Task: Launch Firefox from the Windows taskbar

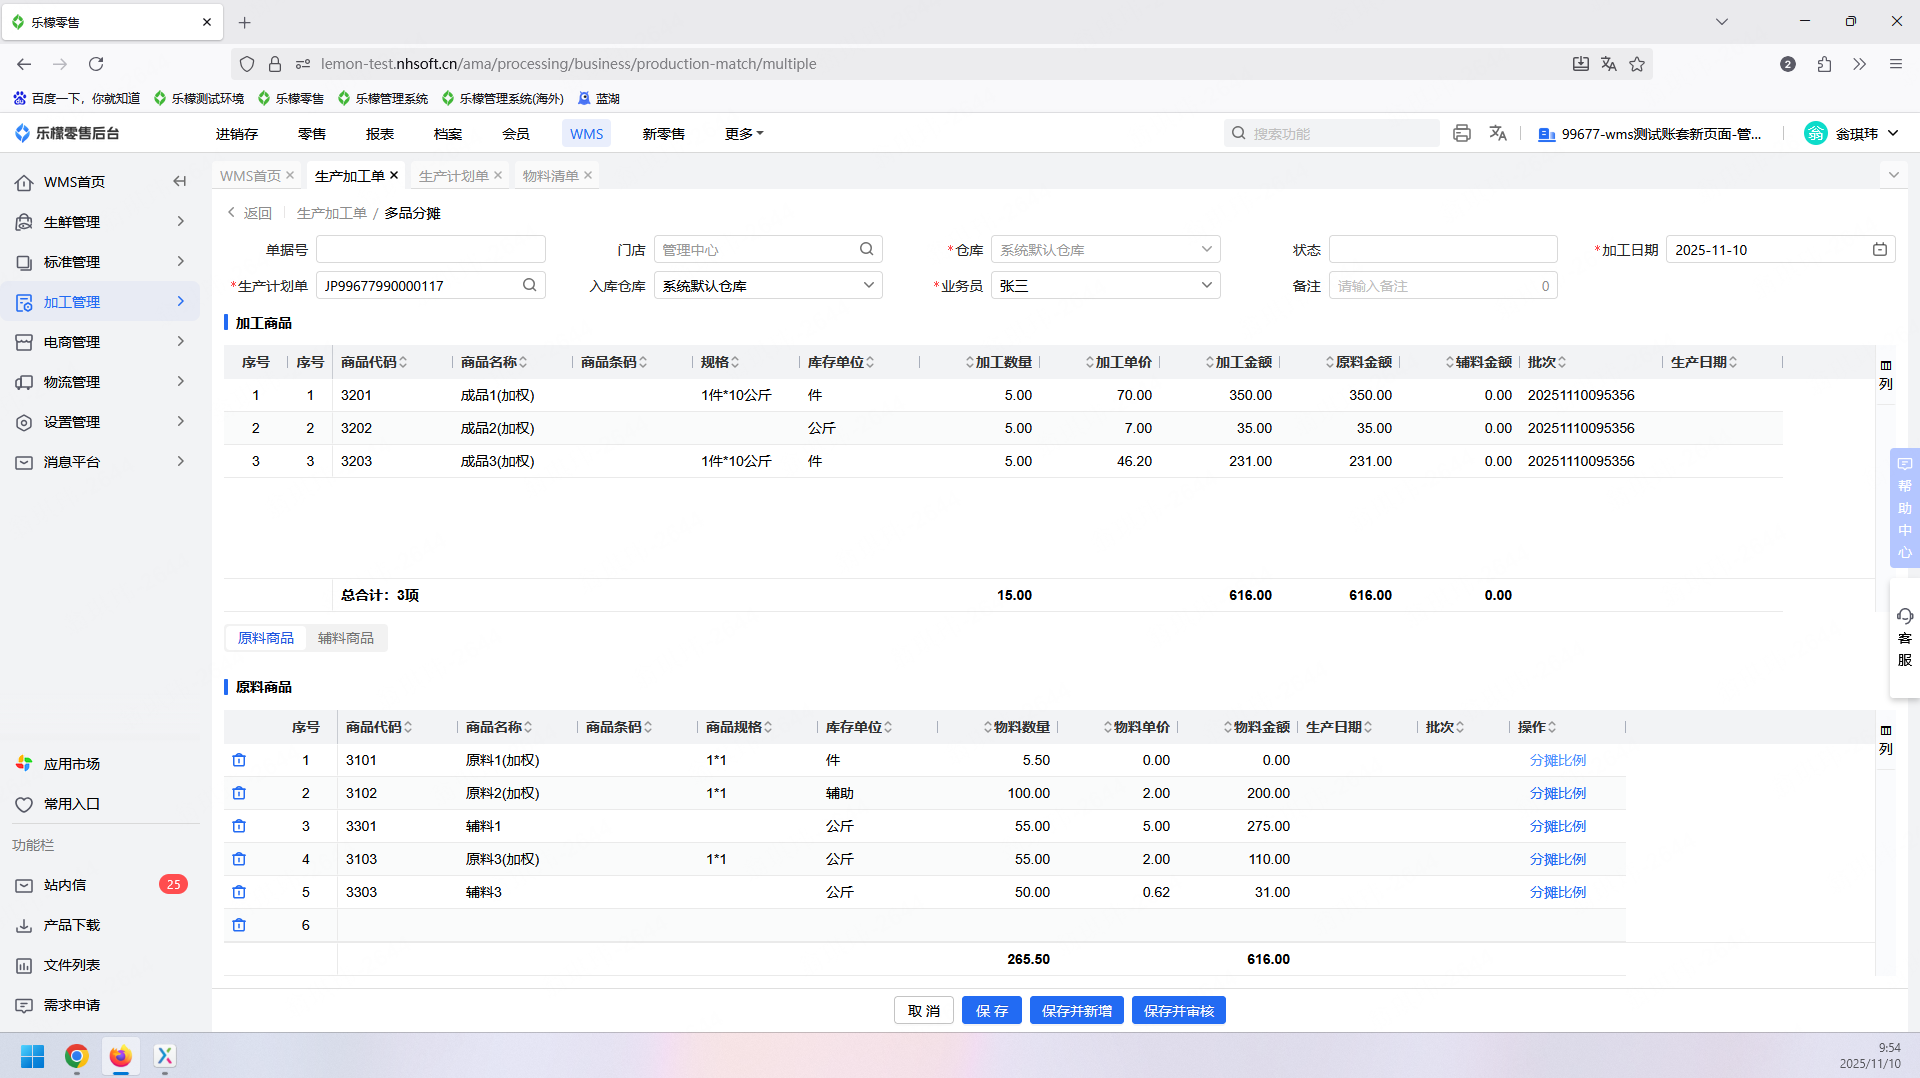Action: [x=121, y=1056]
